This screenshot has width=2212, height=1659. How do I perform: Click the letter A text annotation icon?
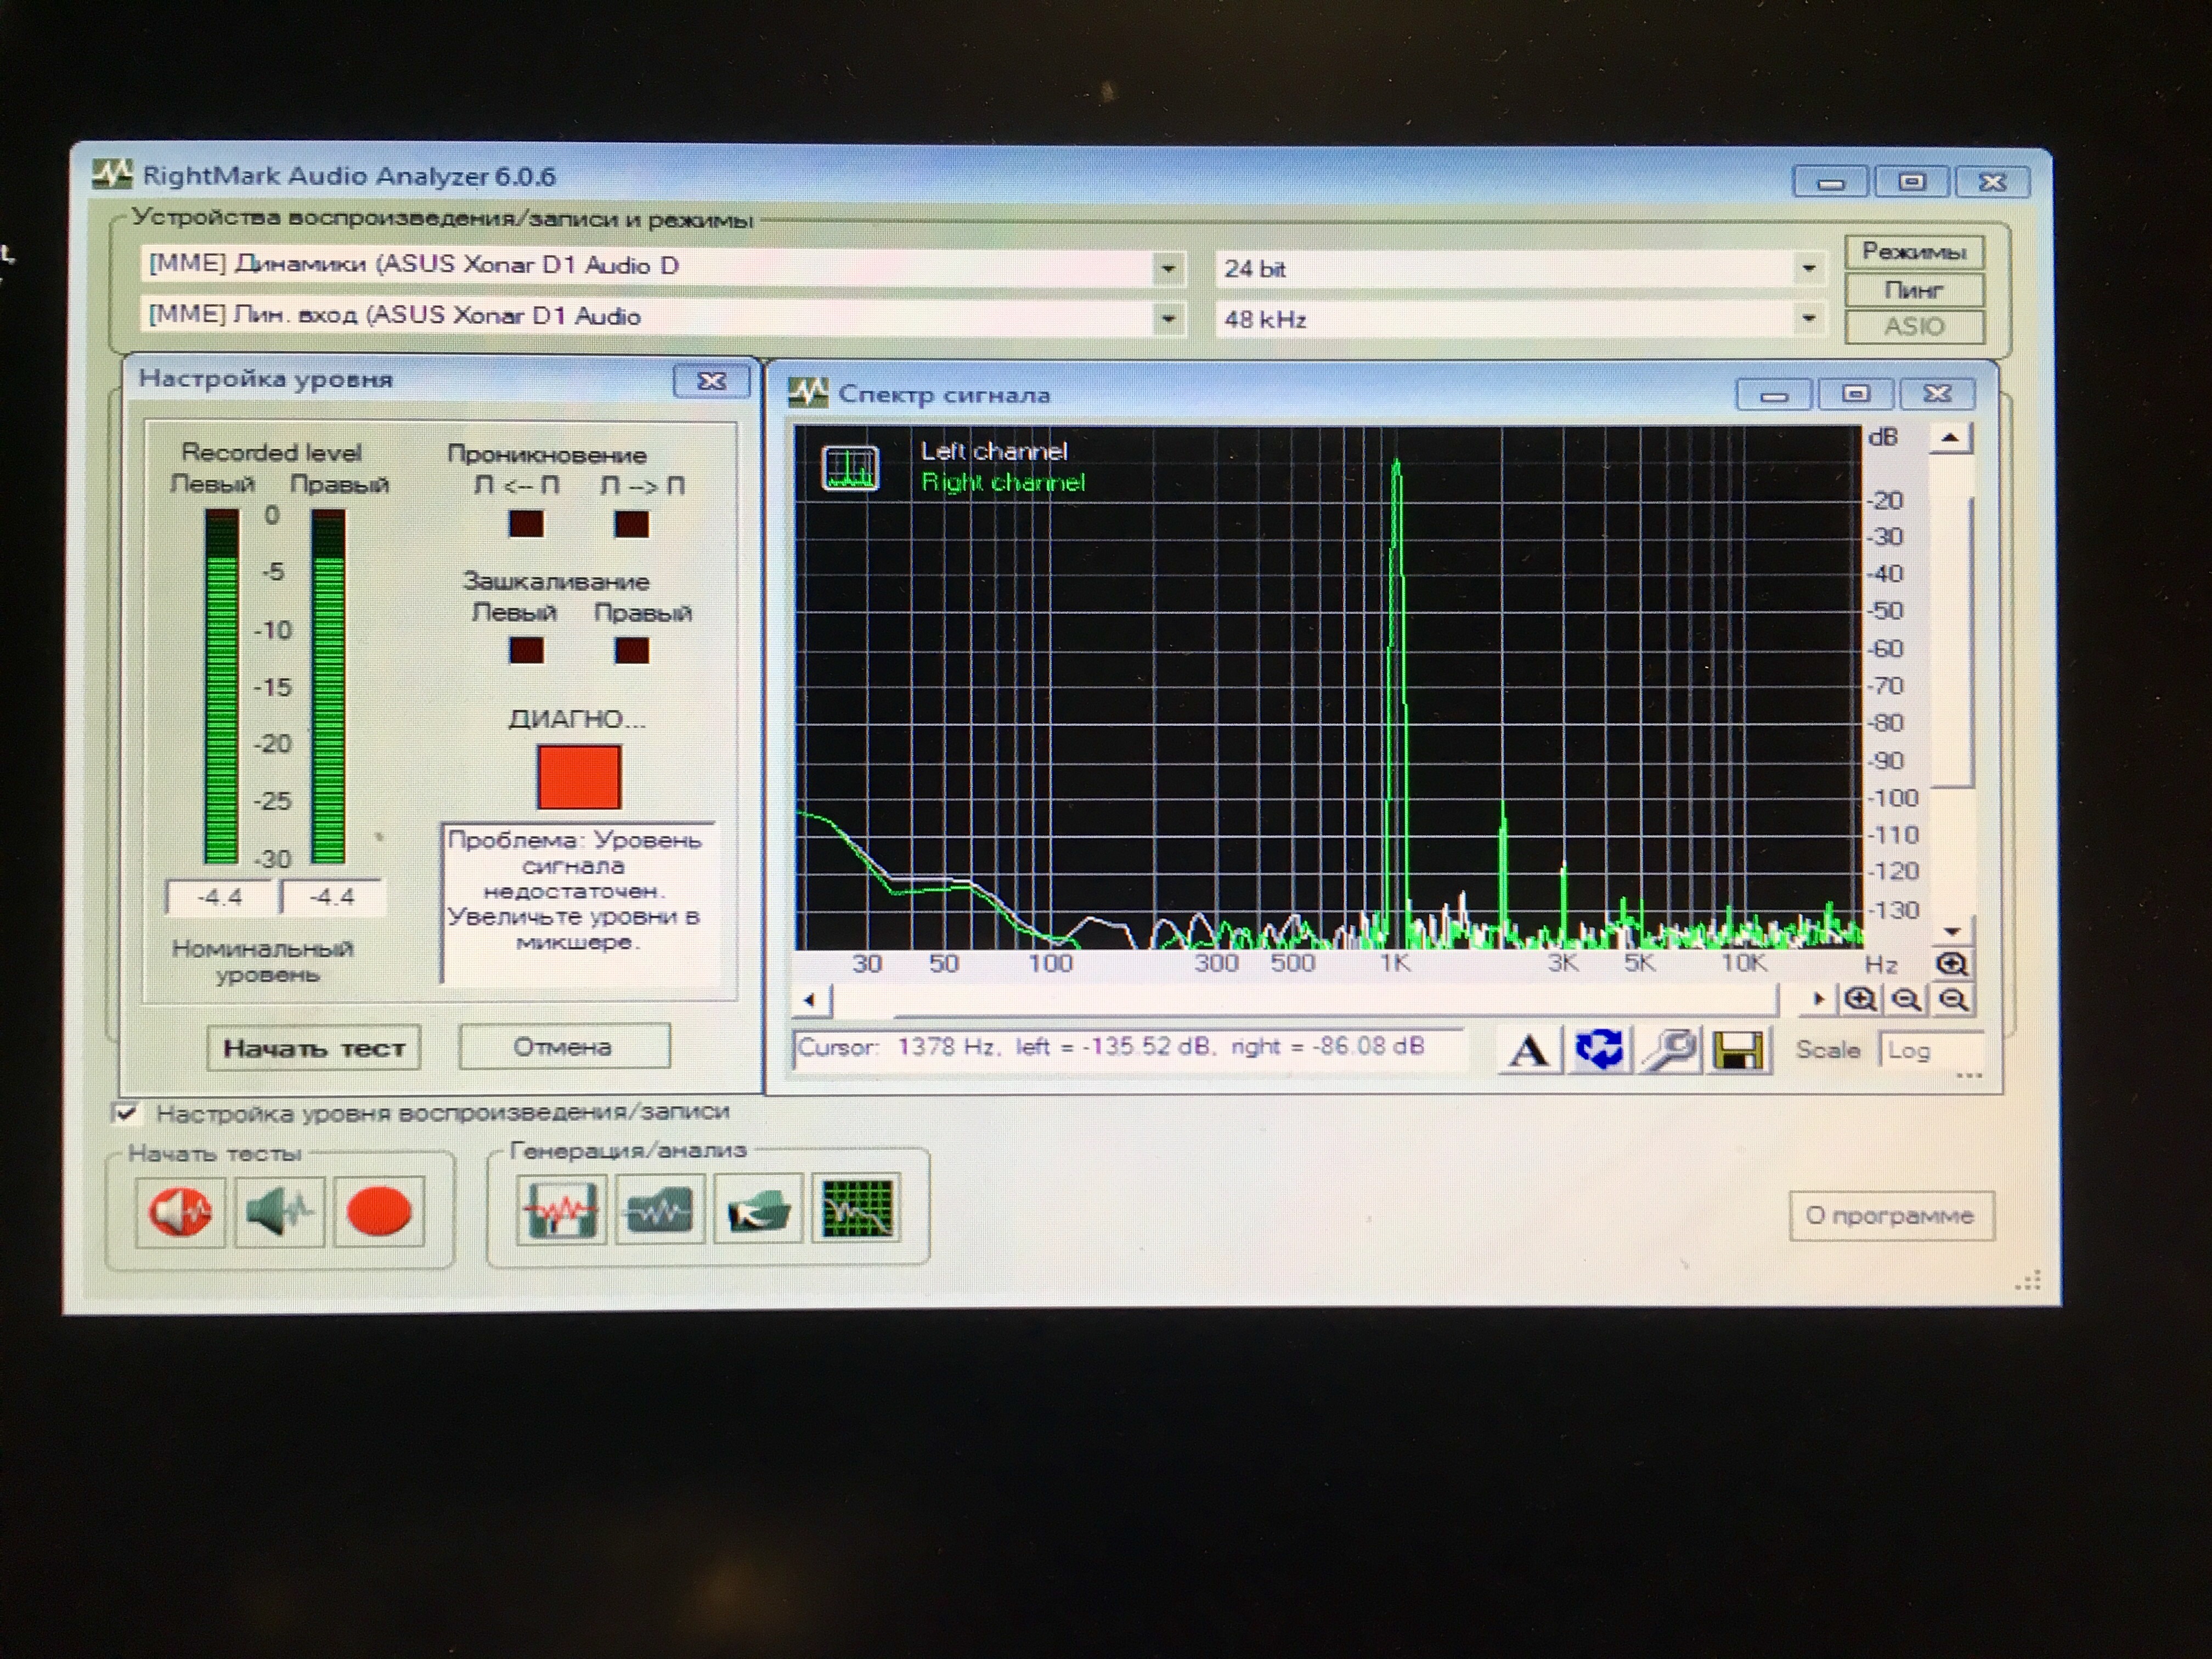click(x=1528, y=1051)
